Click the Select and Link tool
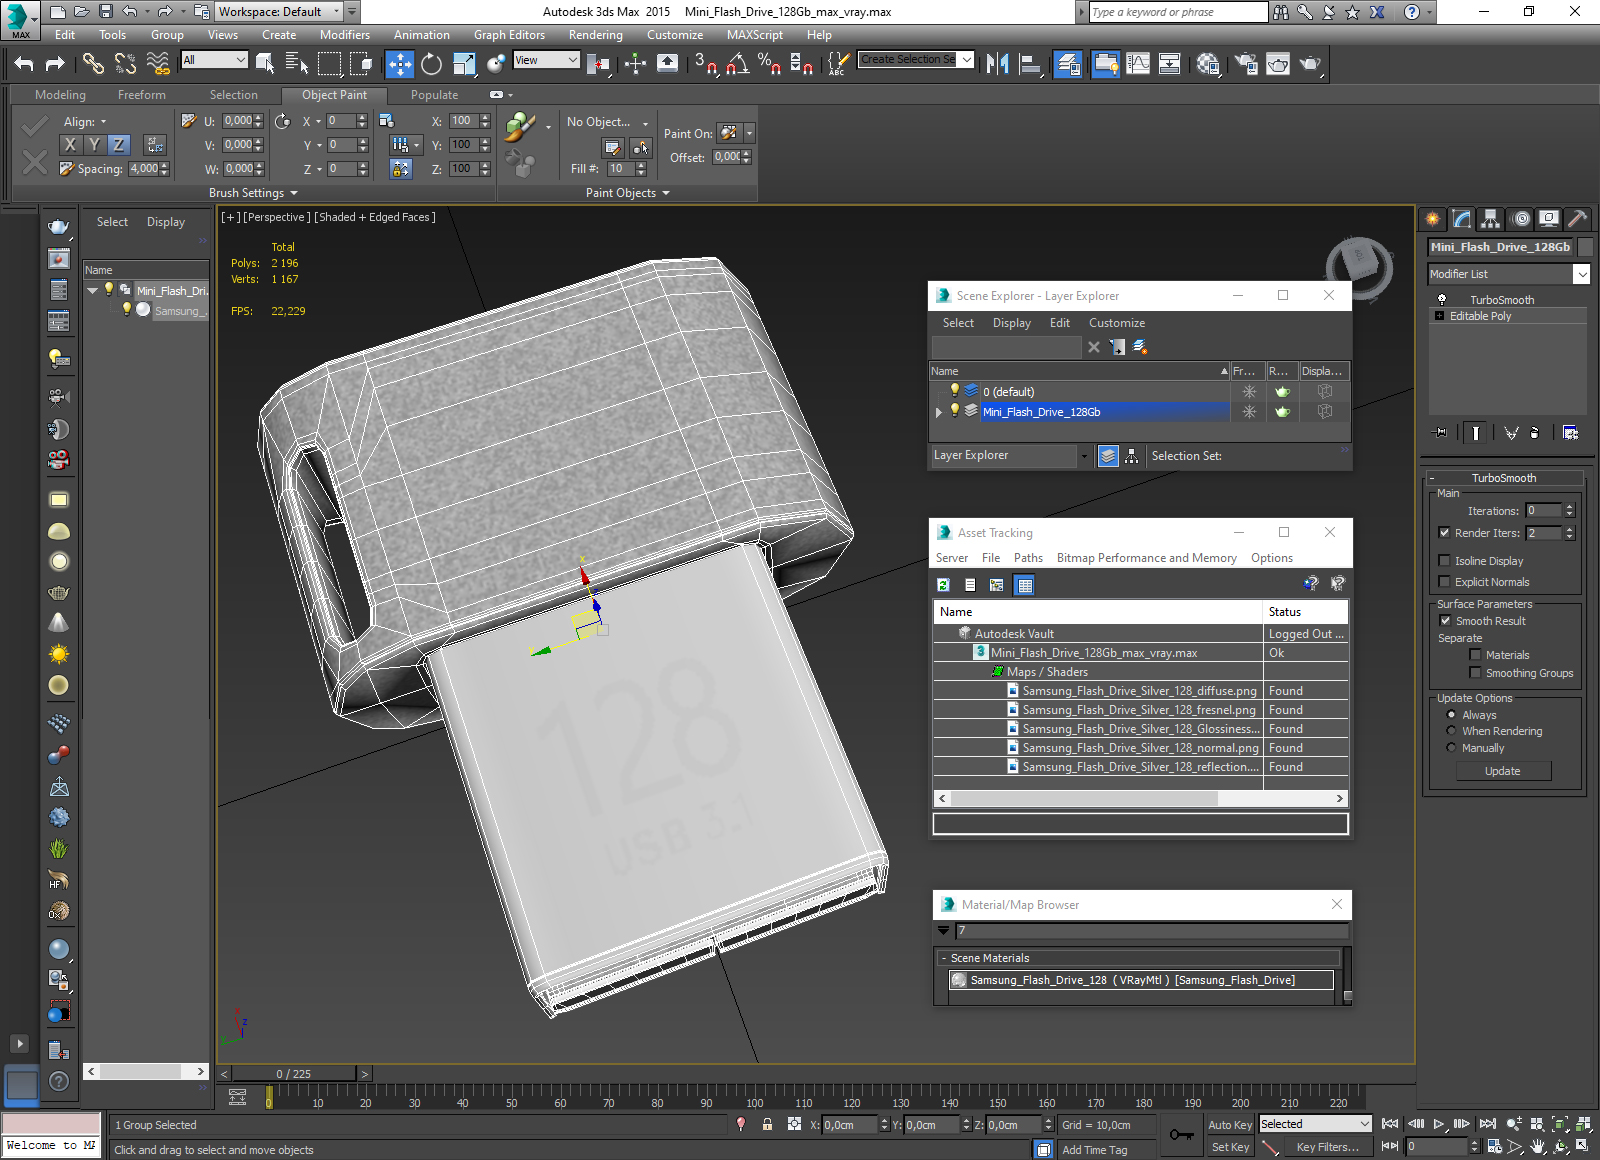 tap(93, 64)
